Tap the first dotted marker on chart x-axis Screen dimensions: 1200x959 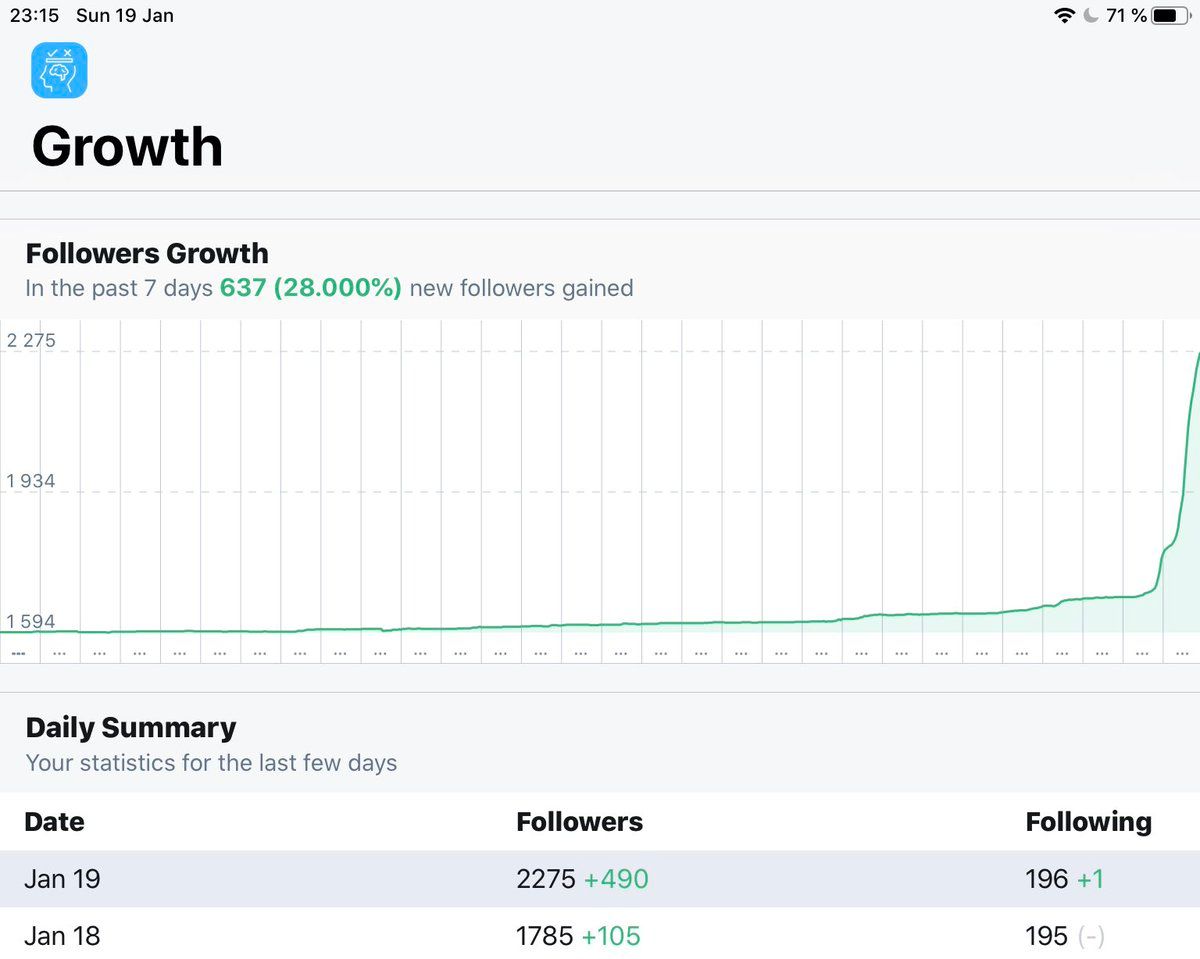click(x=18, y=652)
